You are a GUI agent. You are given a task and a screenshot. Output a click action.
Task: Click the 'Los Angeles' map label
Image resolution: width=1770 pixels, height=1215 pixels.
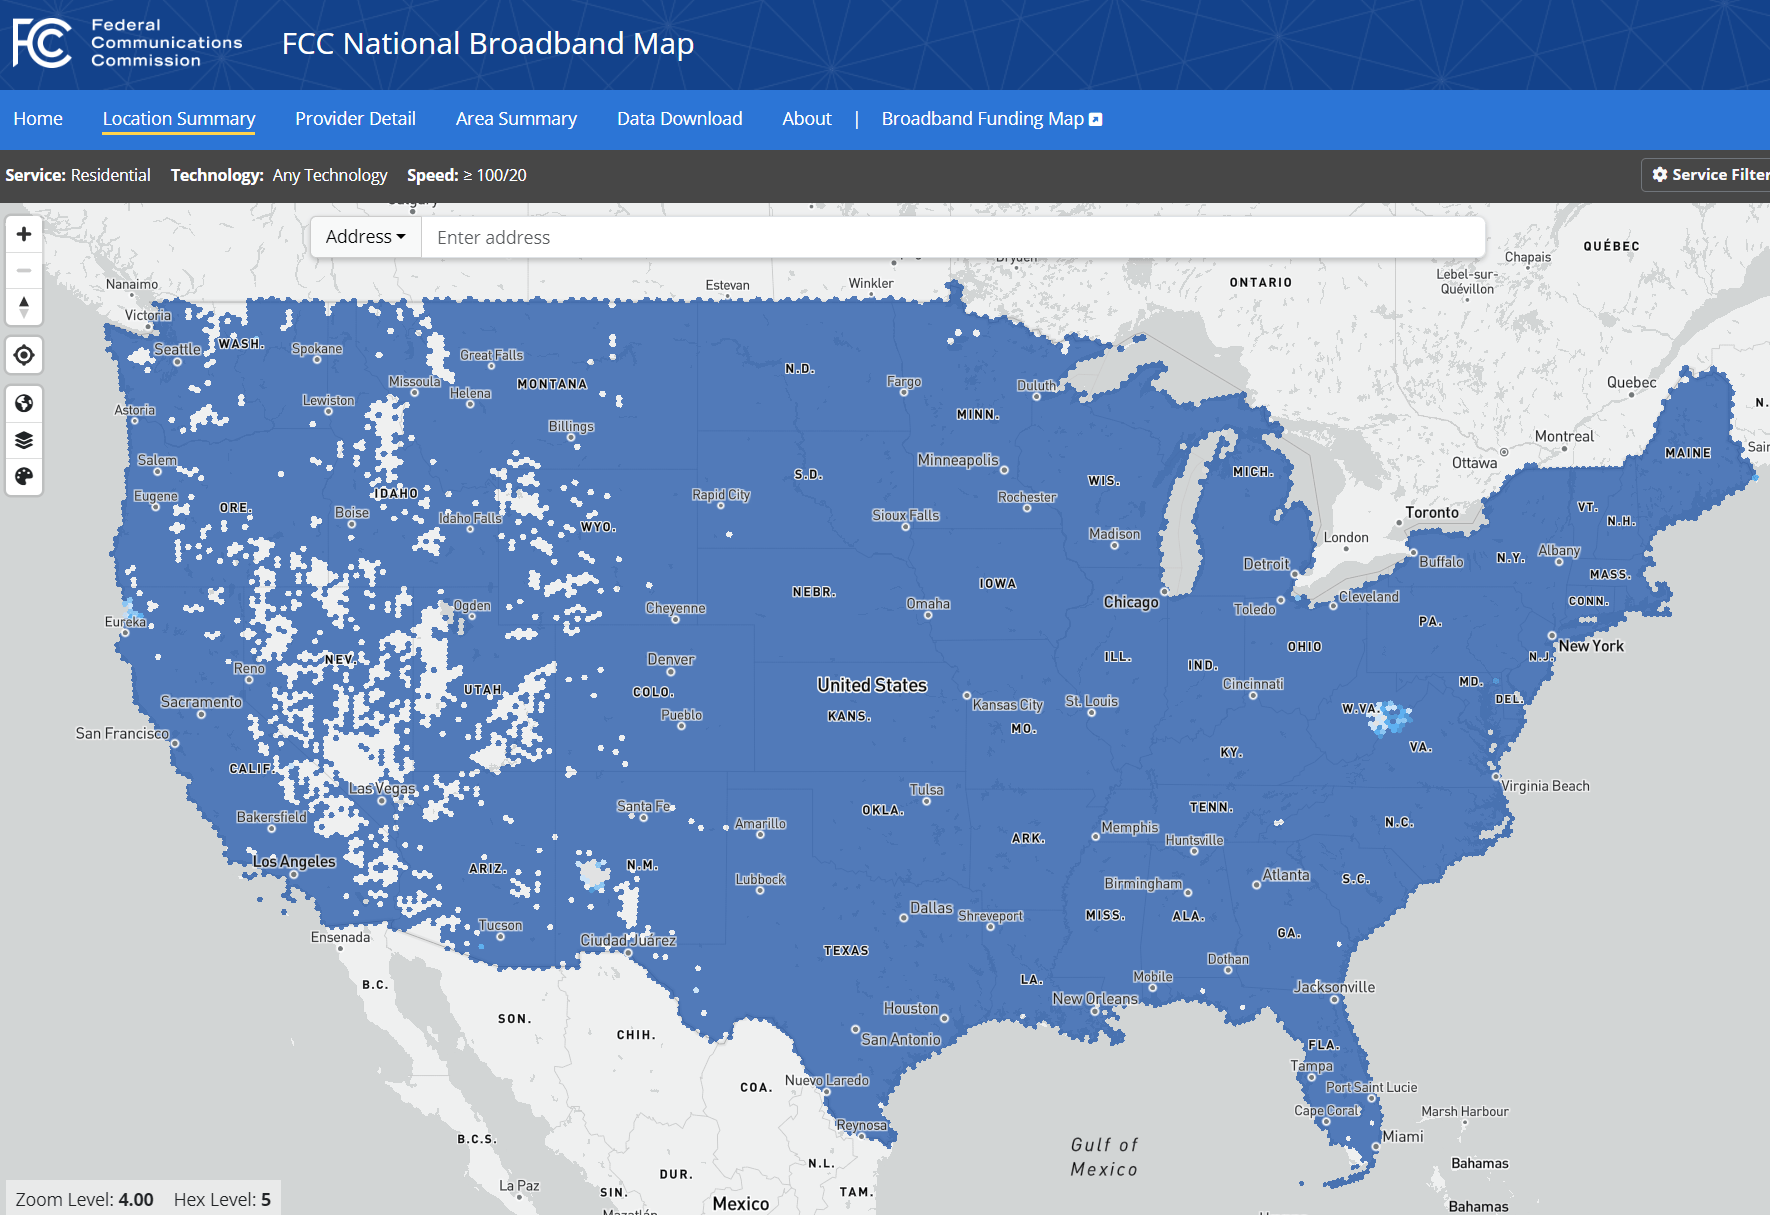pos(294,861)
